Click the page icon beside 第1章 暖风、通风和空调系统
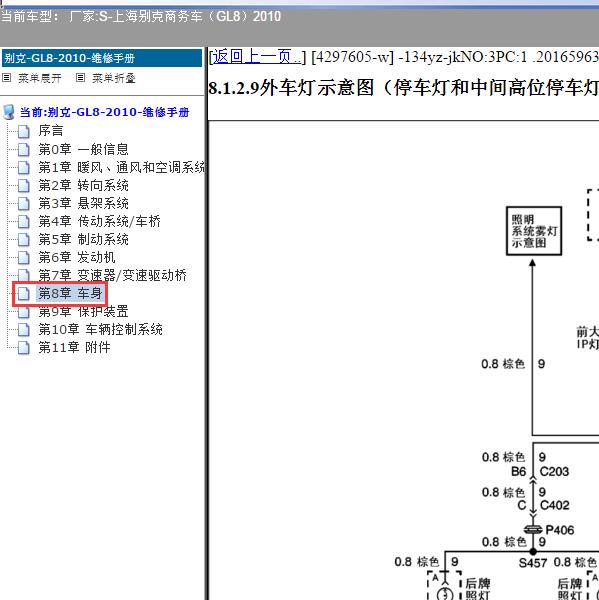This screenshot has width=599, height=600. (24, 167)
